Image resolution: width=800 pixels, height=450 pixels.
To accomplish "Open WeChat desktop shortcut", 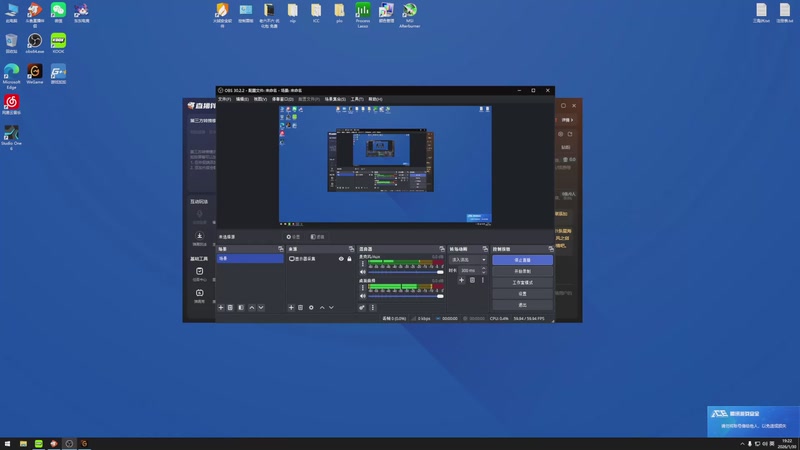I will (58, 13).
